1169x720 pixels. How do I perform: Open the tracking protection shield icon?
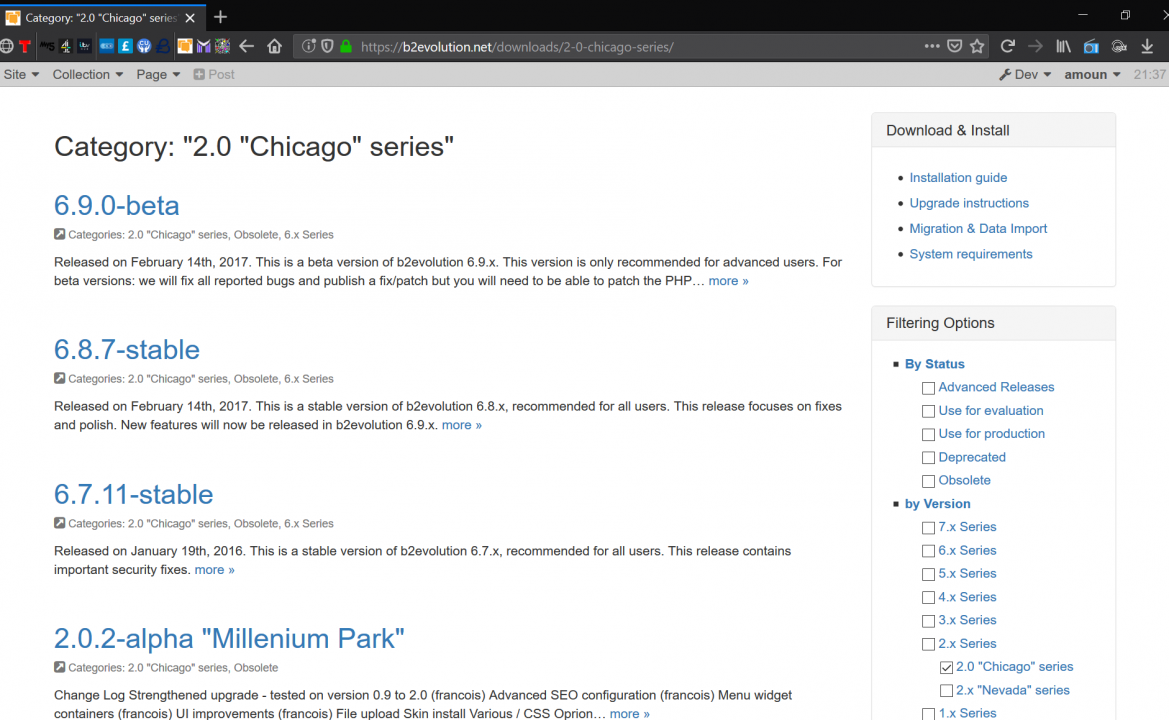click(x=327, y=46)
